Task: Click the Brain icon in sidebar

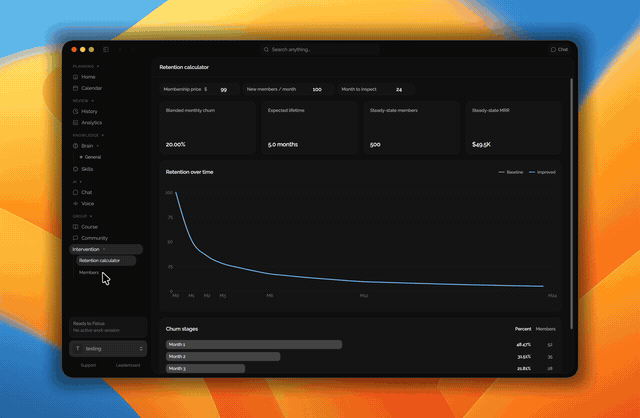Action: tap(76, 146)
